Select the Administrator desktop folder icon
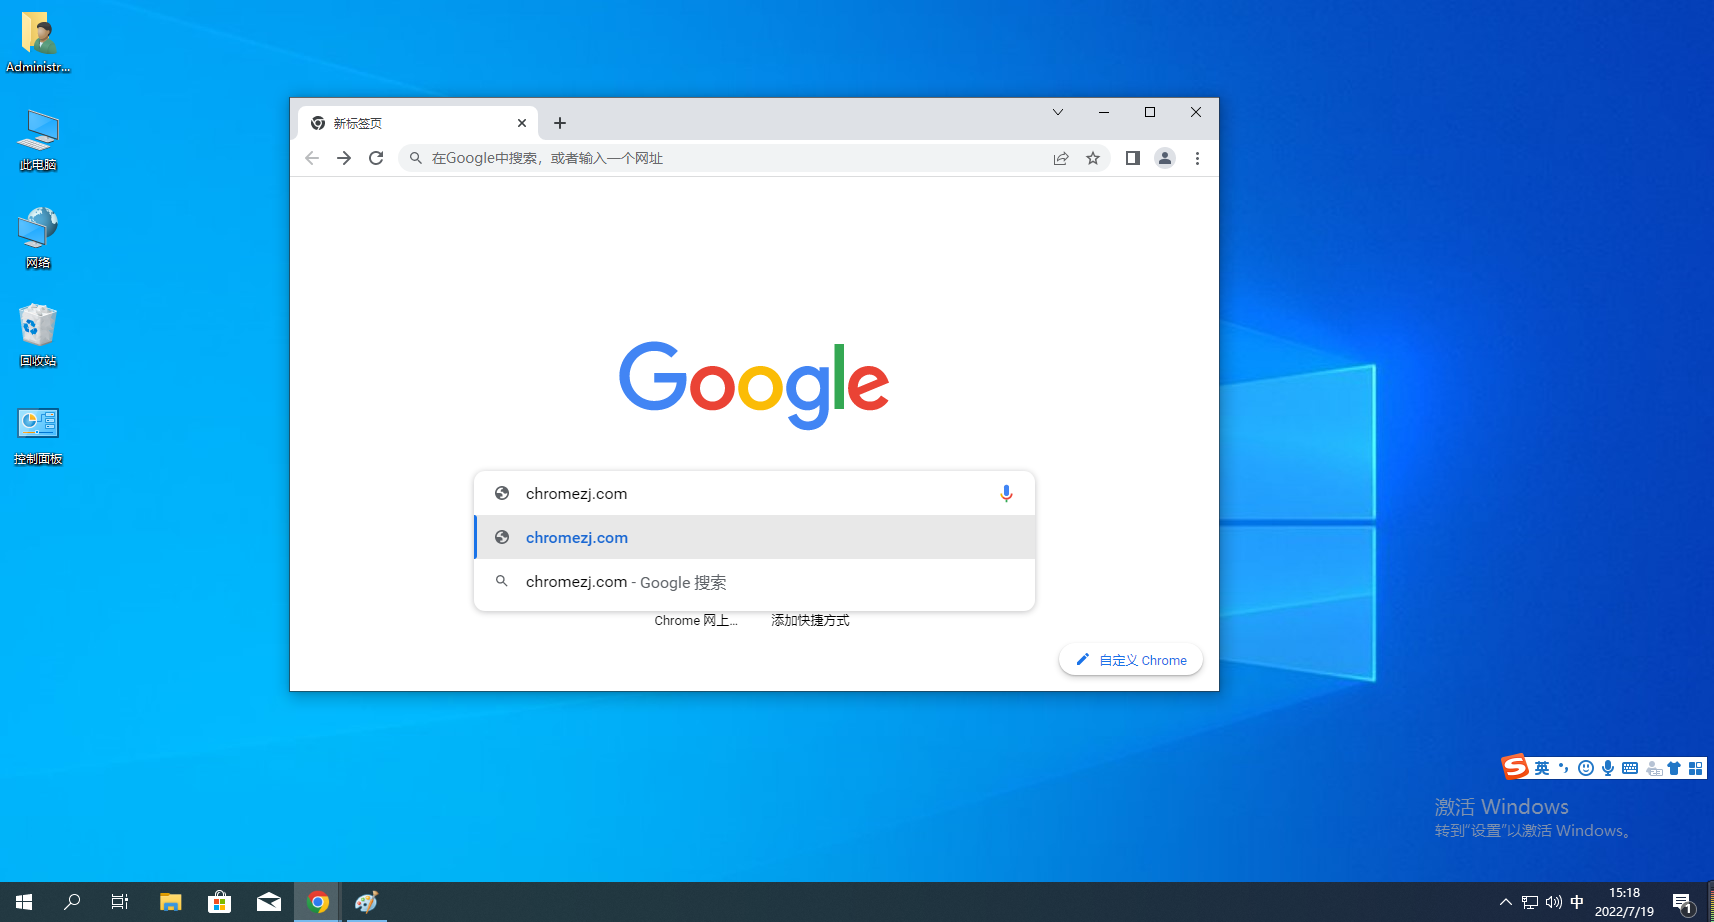Screen dimensions: 1714x922 pos(38,42)
